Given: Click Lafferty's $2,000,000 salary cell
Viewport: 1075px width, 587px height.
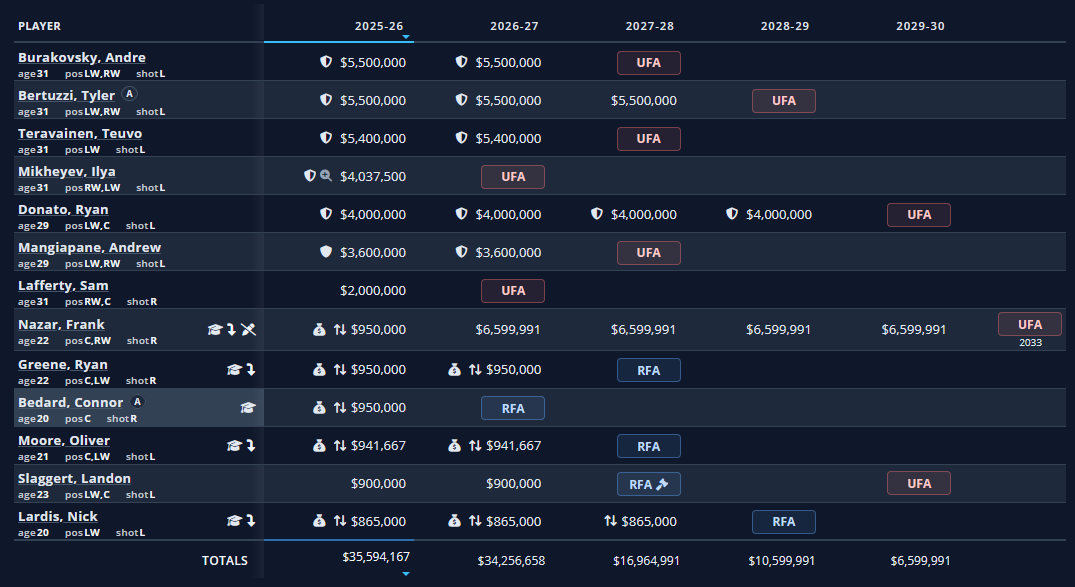Looking at the screenshot, I should pos(373,291).
